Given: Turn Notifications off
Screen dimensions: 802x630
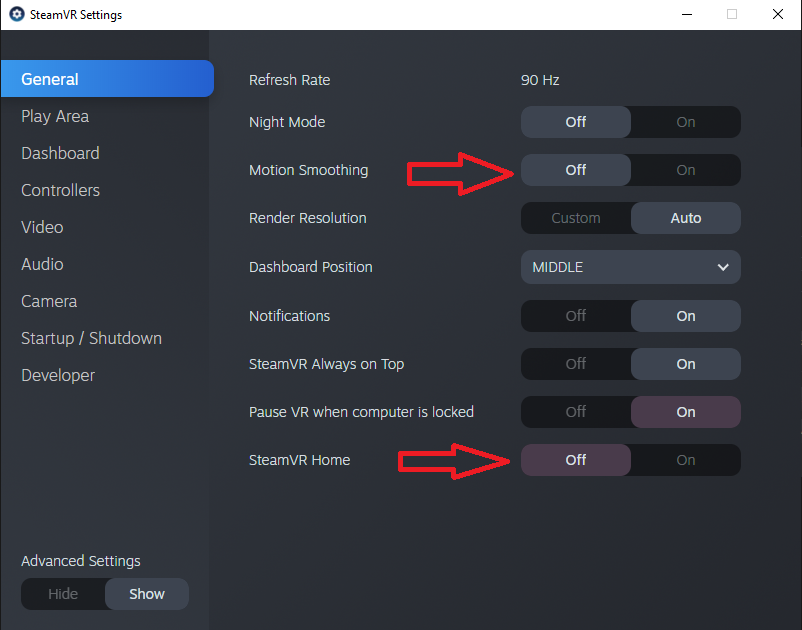Looking at the screenshot, I should coord(576,316).
